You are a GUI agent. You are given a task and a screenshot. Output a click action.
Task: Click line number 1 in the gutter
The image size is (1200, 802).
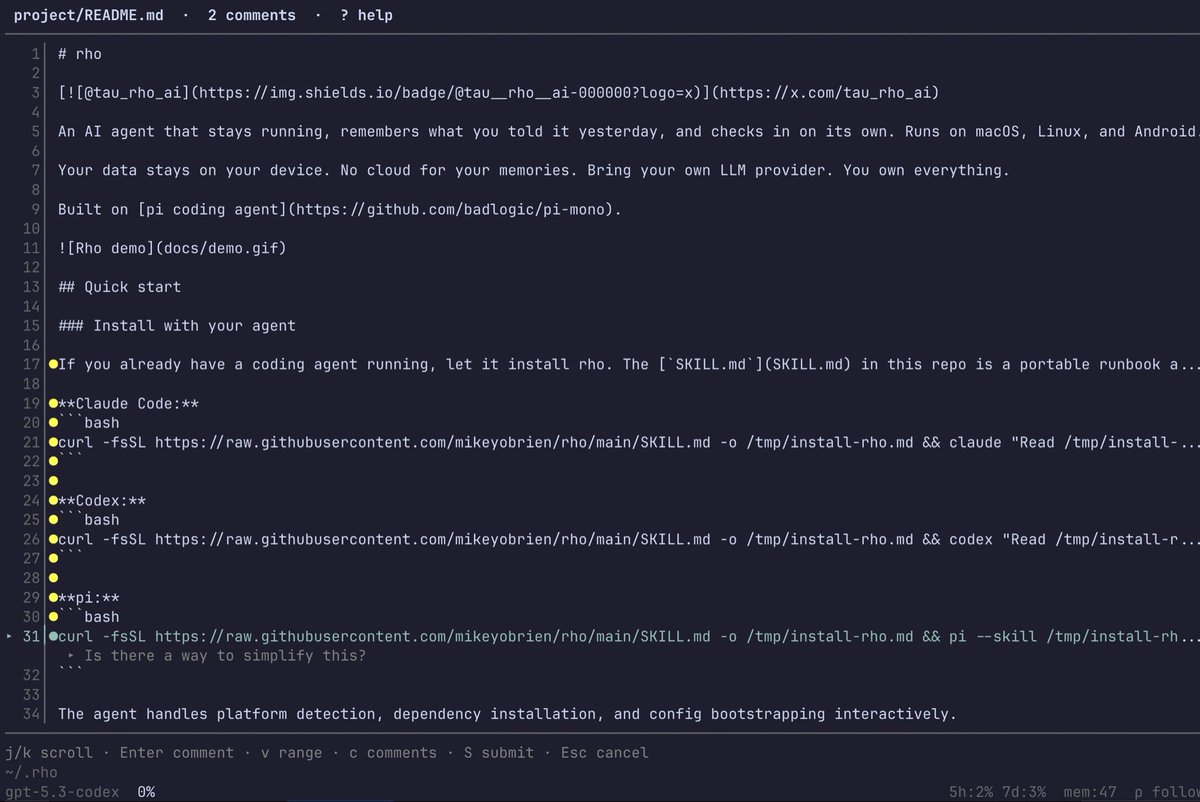coord(34,54)
